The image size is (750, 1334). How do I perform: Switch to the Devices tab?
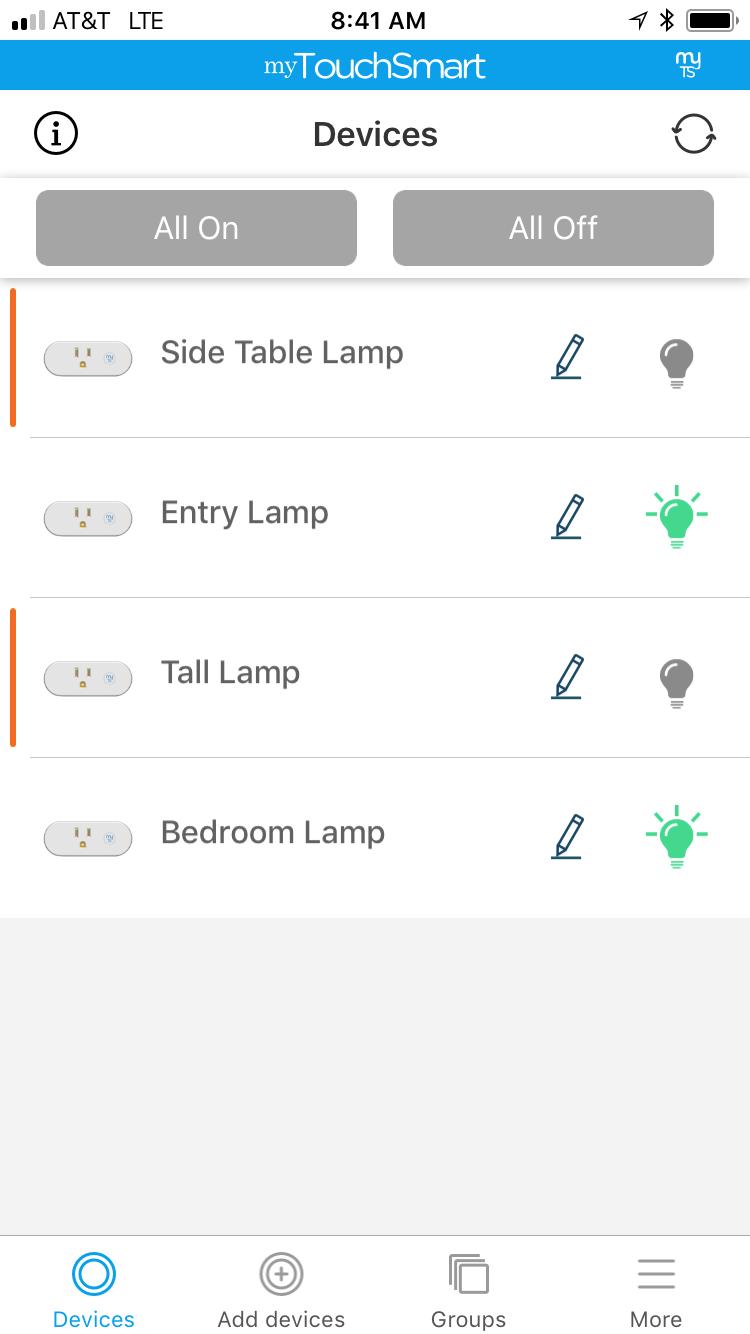(94, 1290)
